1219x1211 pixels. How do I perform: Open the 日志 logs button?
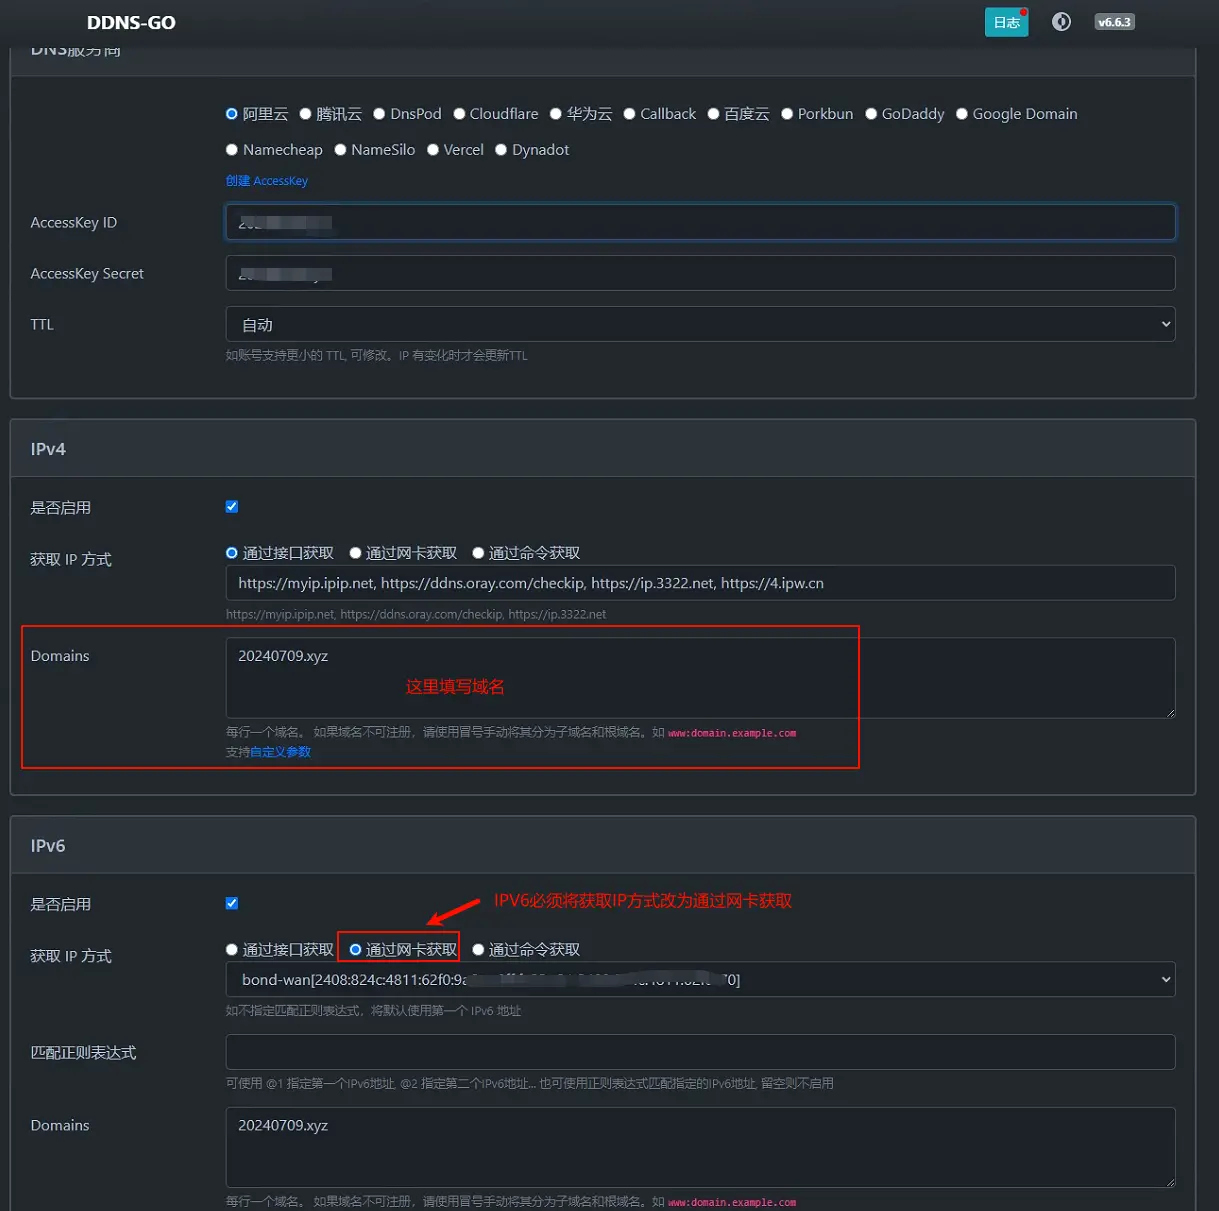pos(1006,22)
